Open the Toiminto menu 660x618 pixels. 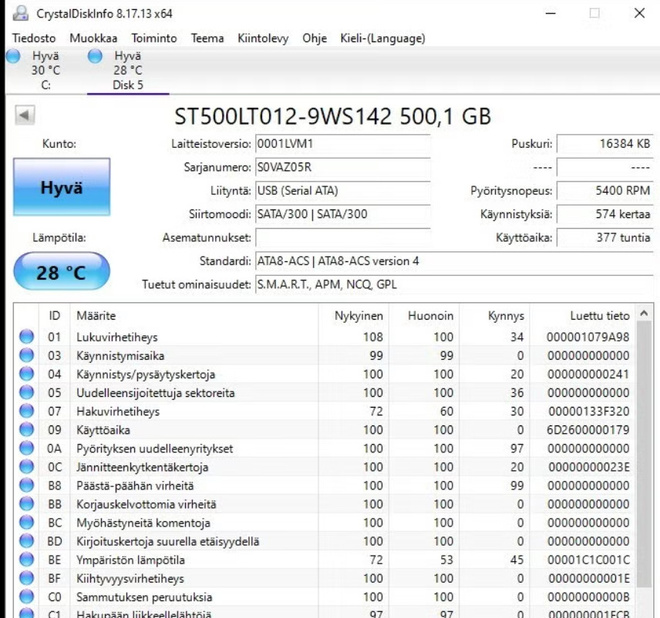(154, 38)
